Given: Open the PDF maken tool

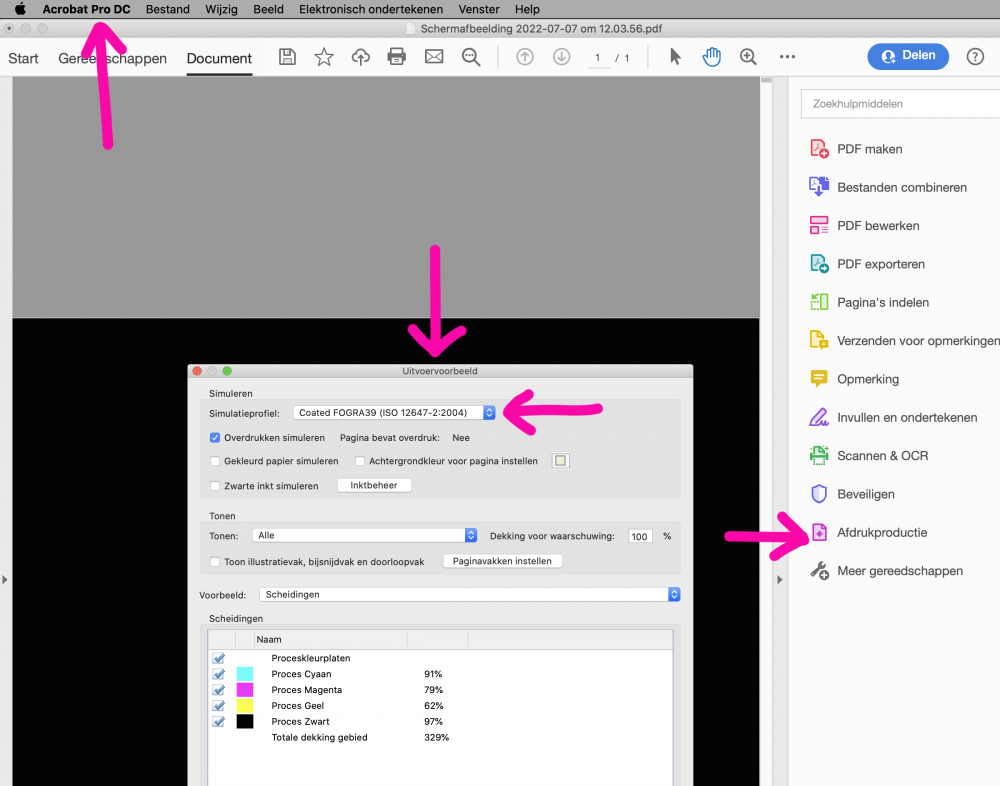Looking at the screenshot, I should [857, 149].
